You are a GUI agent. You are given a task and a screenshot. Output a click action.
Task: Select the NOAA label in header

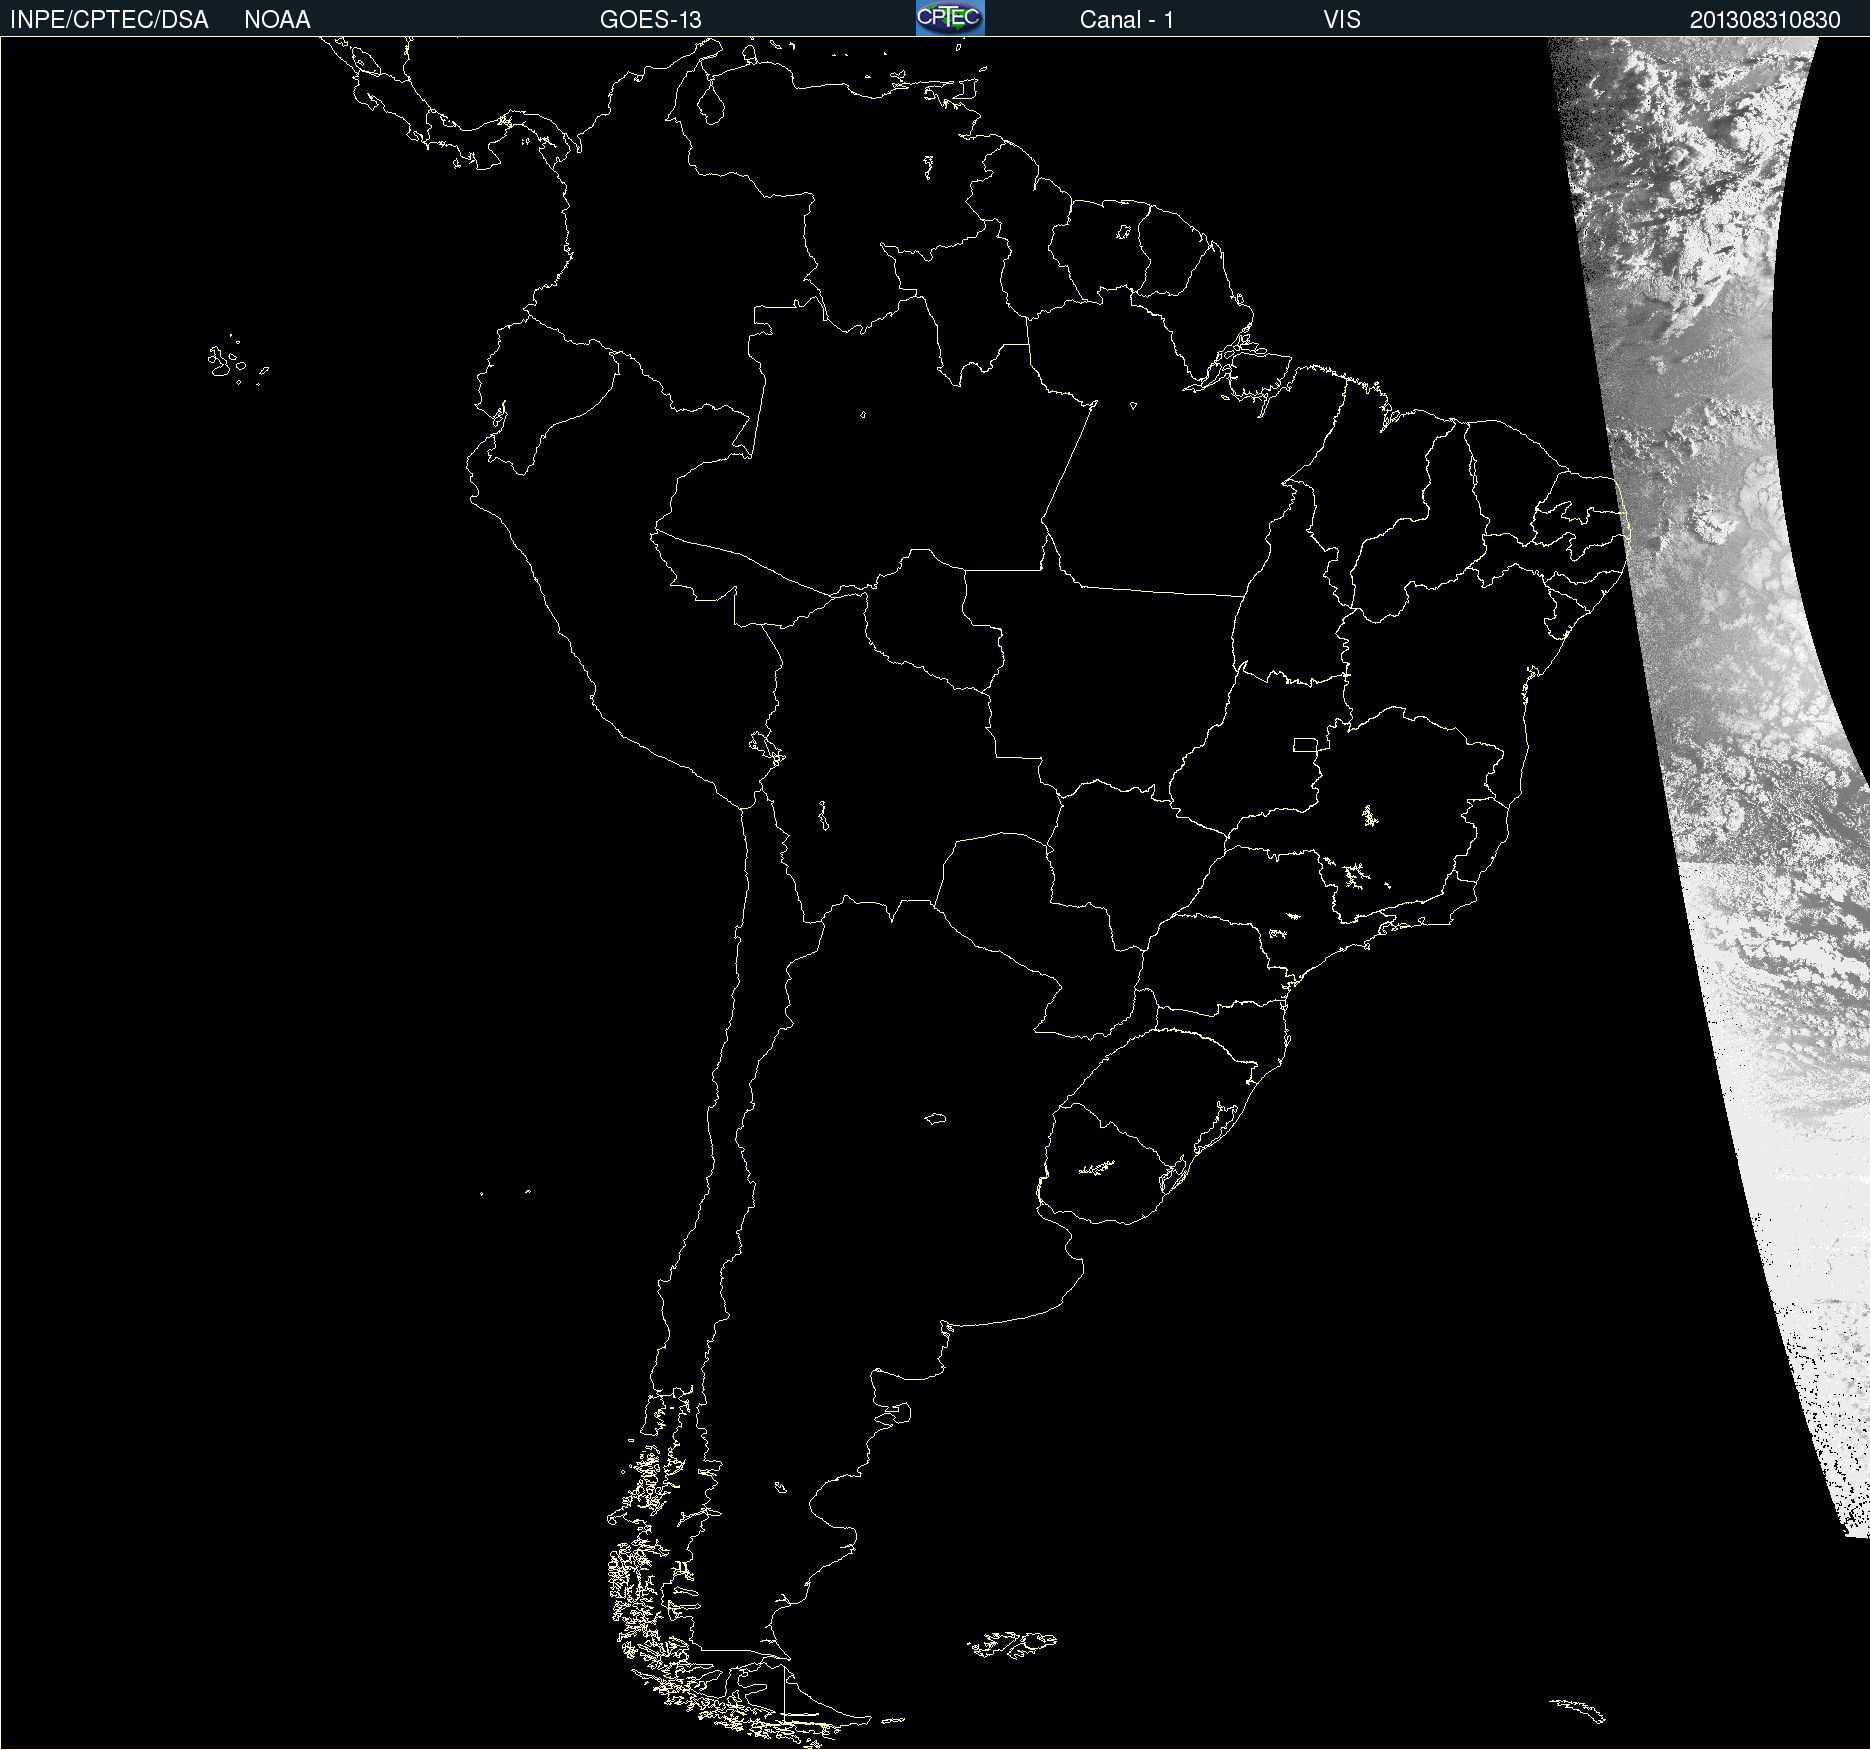coord(277,20)
